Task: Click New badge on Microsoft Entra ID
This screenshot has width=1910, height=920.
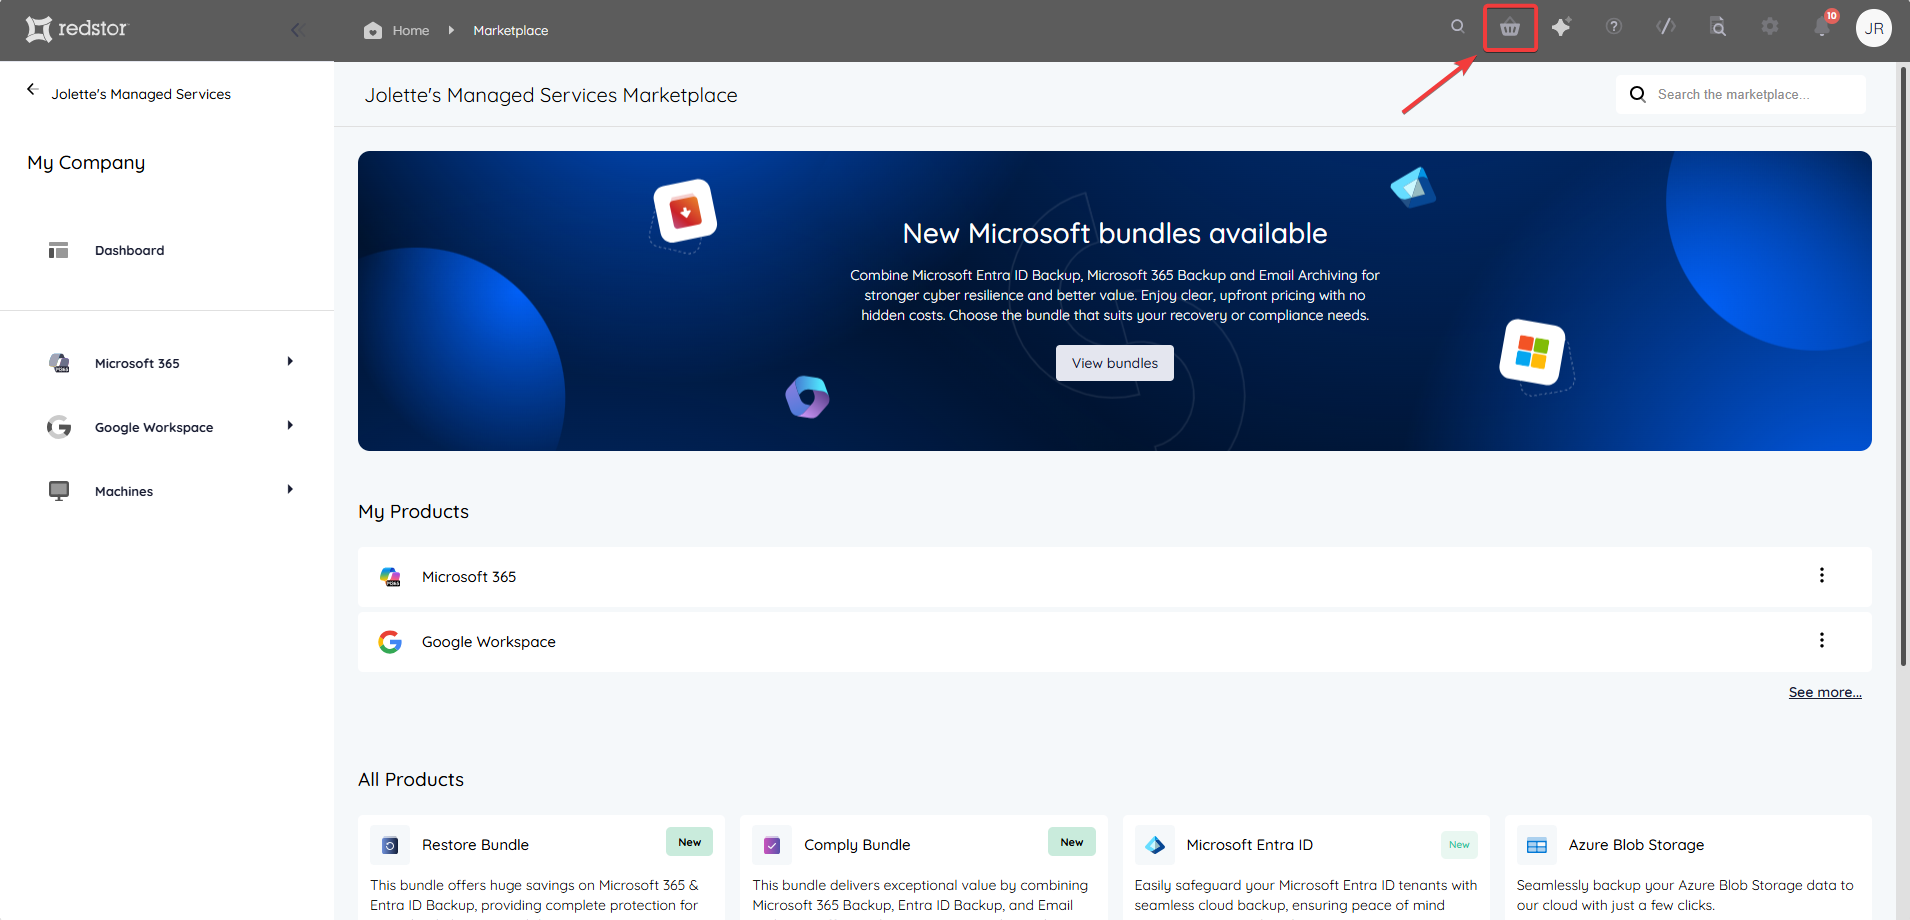Action: (1459, 845)
